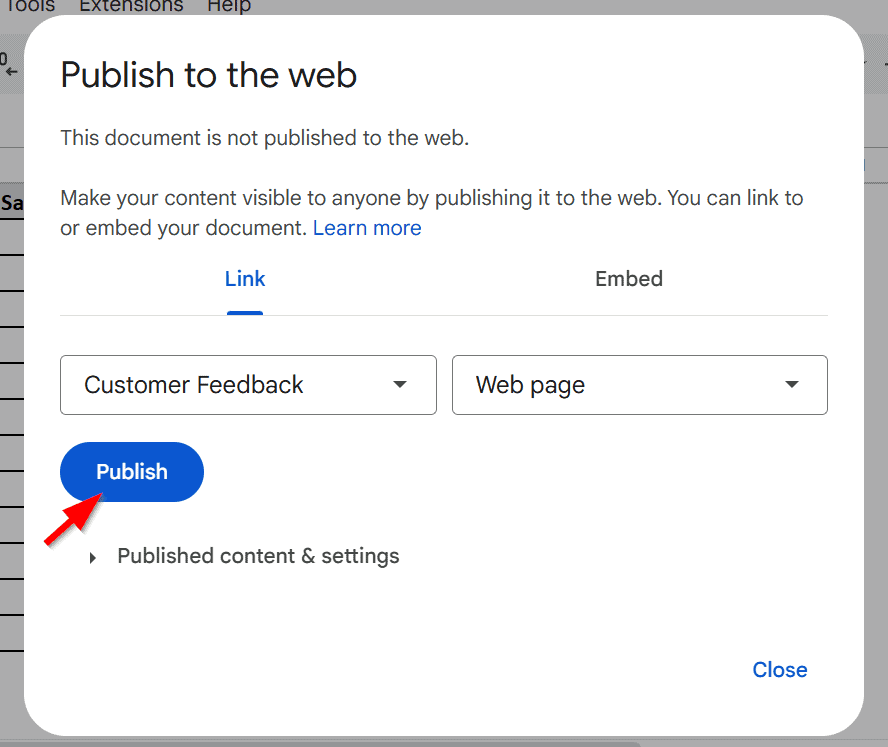Click the decrease decimal places toolbar icon
Image resolution: width=888 pixels, height=747 pixels.
tap(9, 64)
